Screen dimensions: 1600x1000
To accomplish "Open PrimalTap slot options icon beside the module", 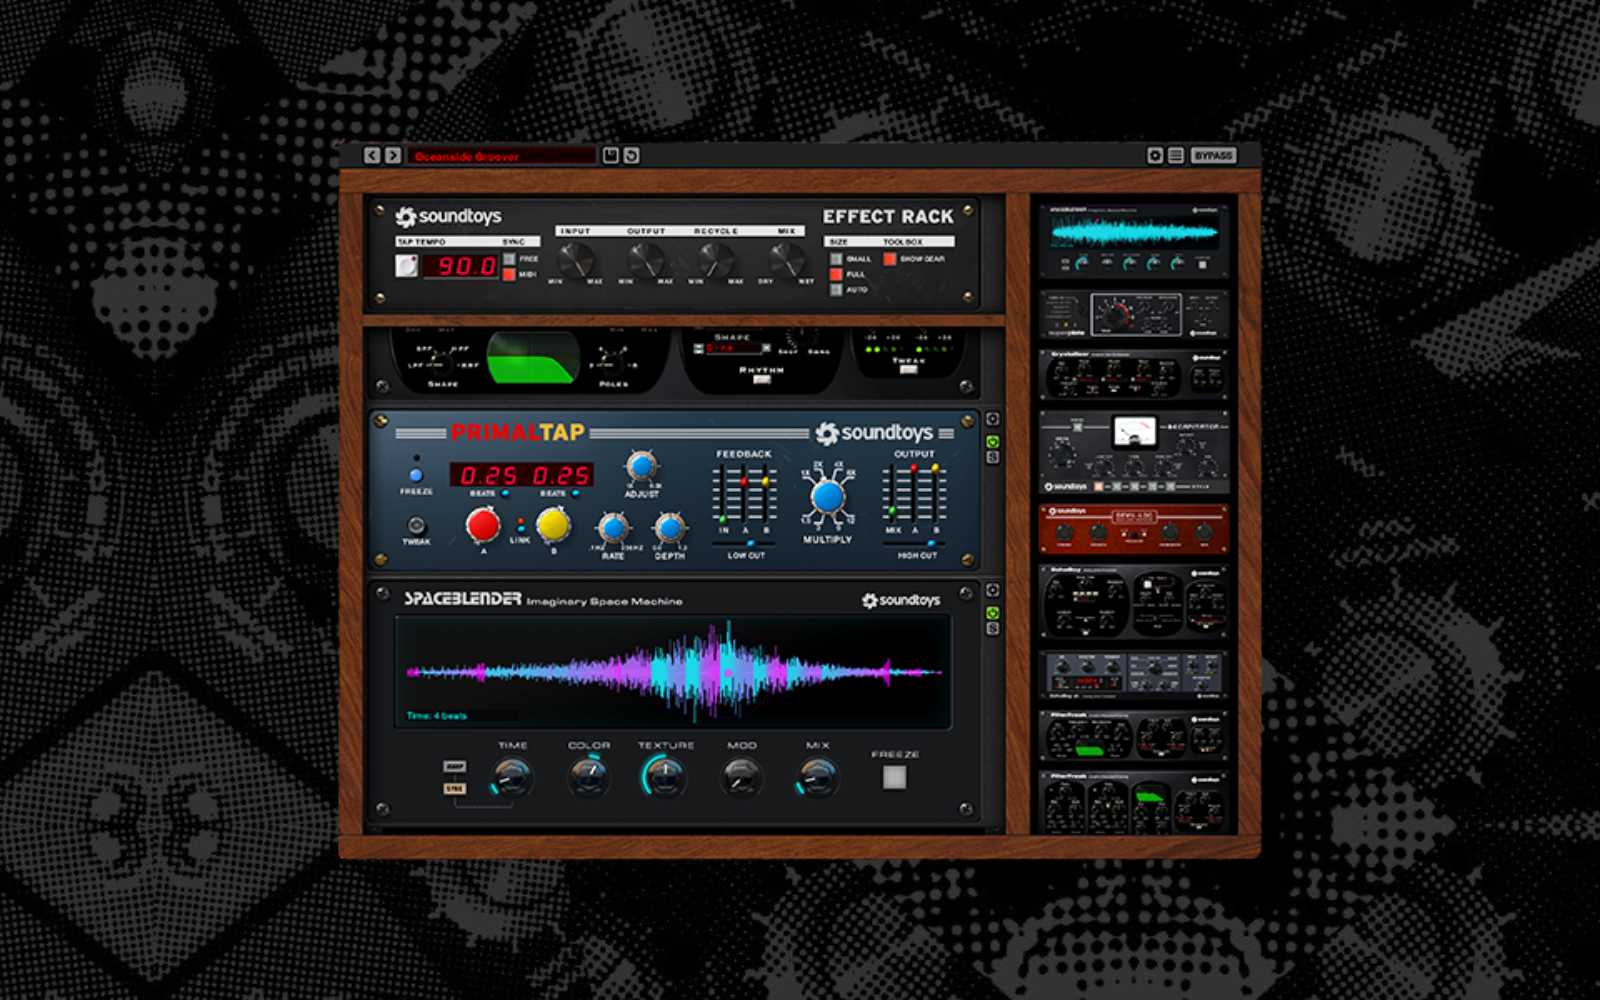I will point(992,420).
